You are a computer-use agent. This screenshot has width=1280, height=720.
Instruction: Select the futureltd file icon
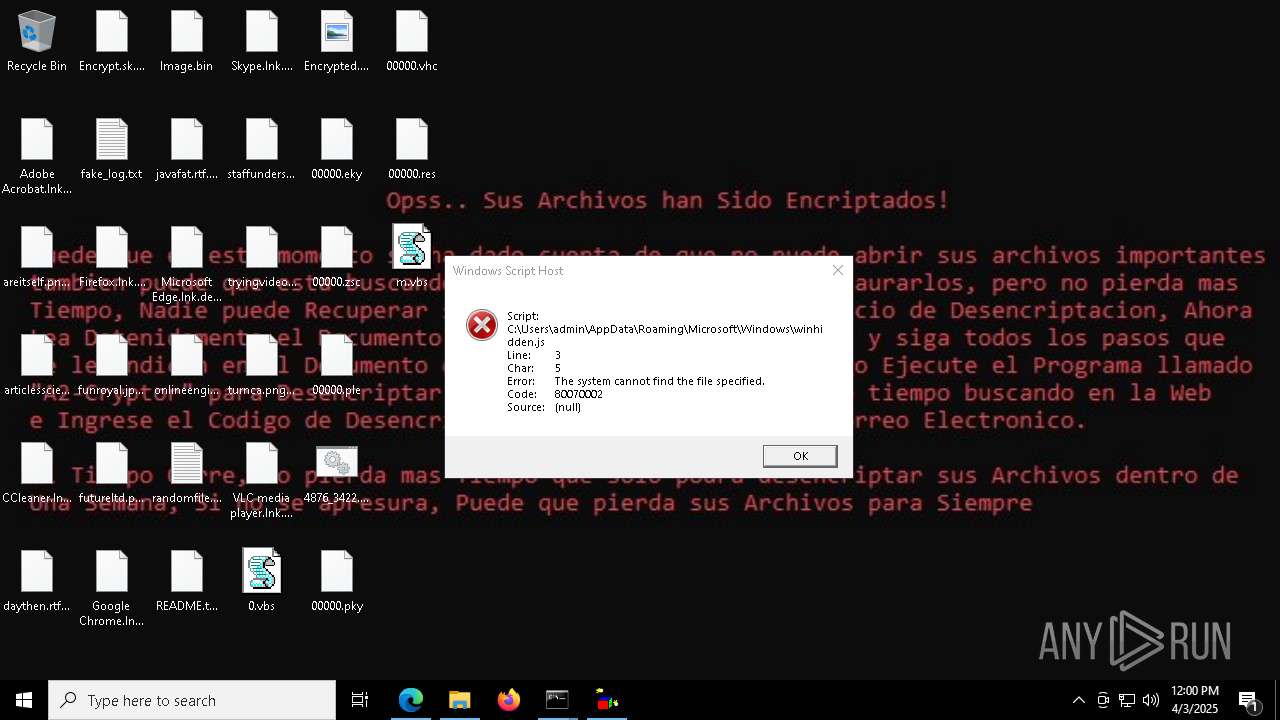click(x=112, y=474)
